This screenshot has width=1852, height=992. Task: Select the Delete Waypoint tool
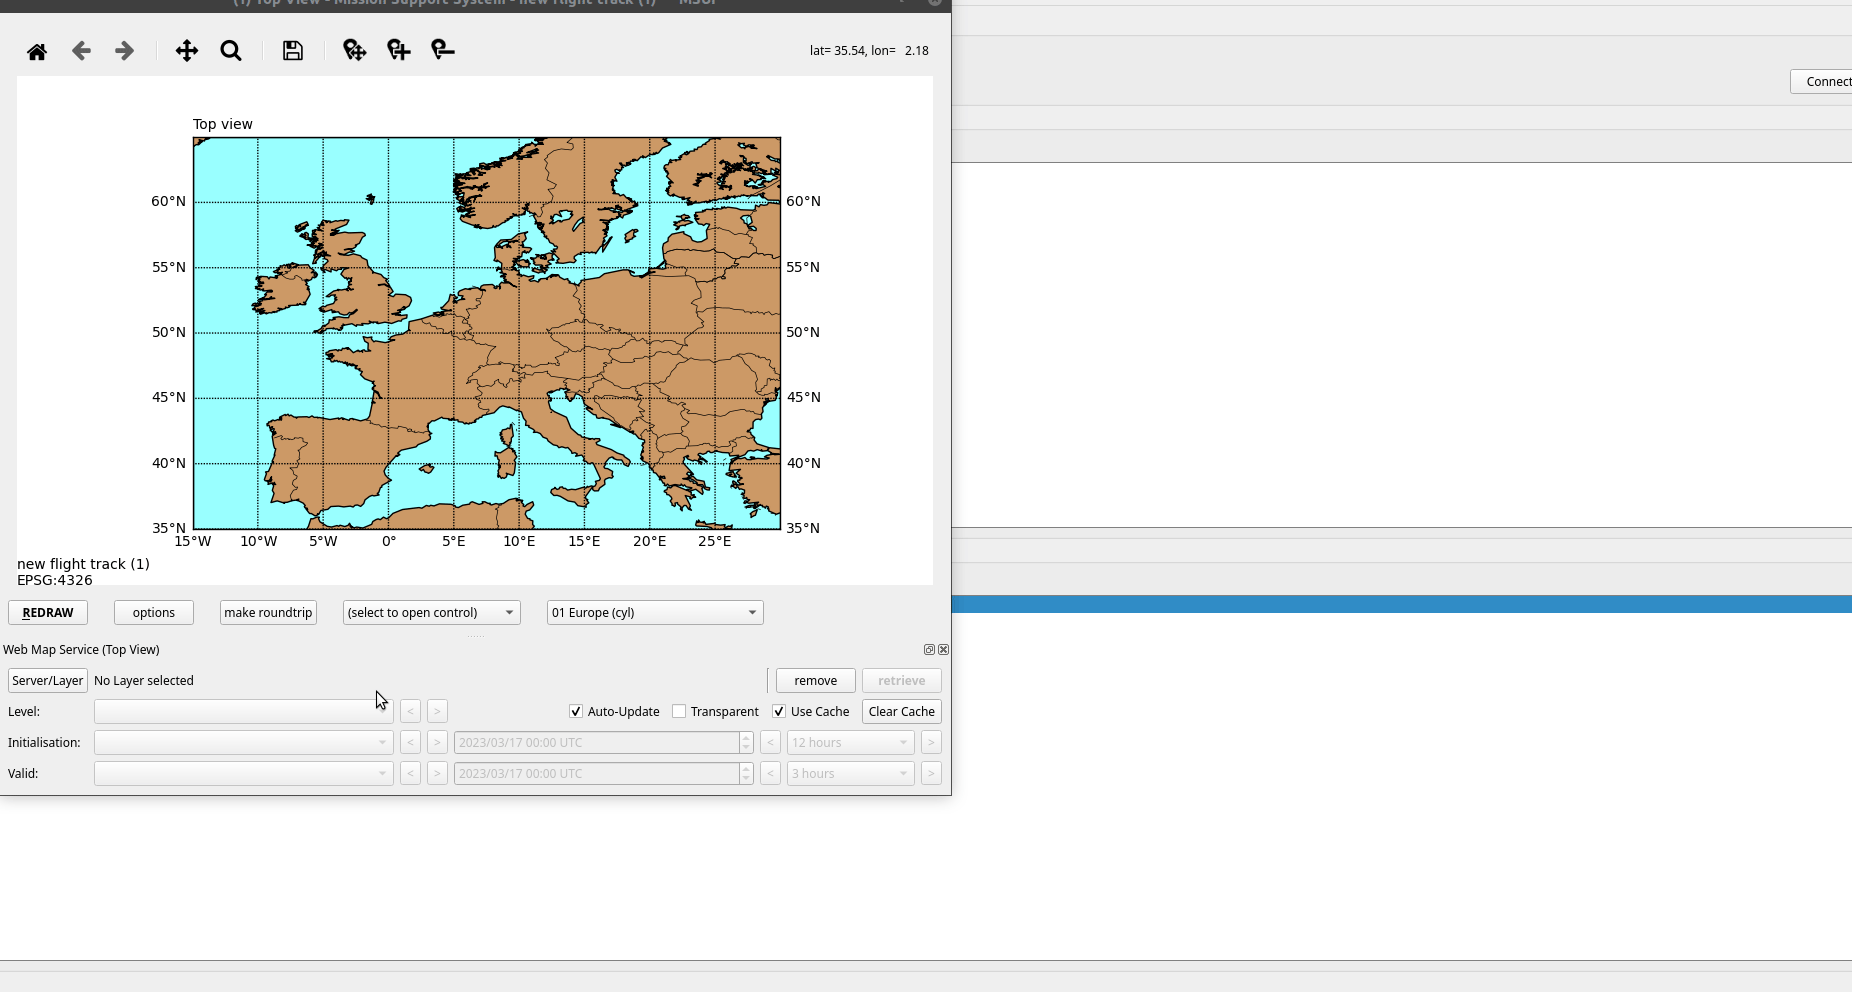(x=441, y=50)
